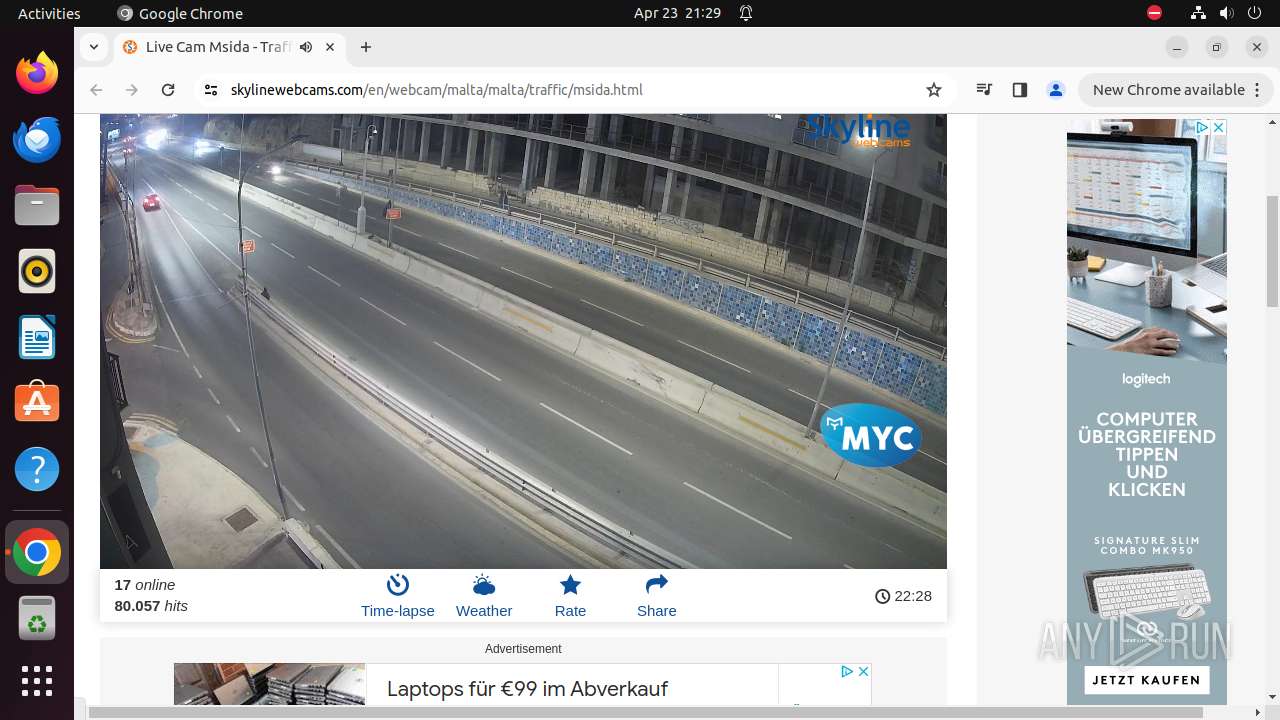Screen dimensions: 1280x720
Task: Open Google Chrome app menu in top bar
Action: point(180,13)
